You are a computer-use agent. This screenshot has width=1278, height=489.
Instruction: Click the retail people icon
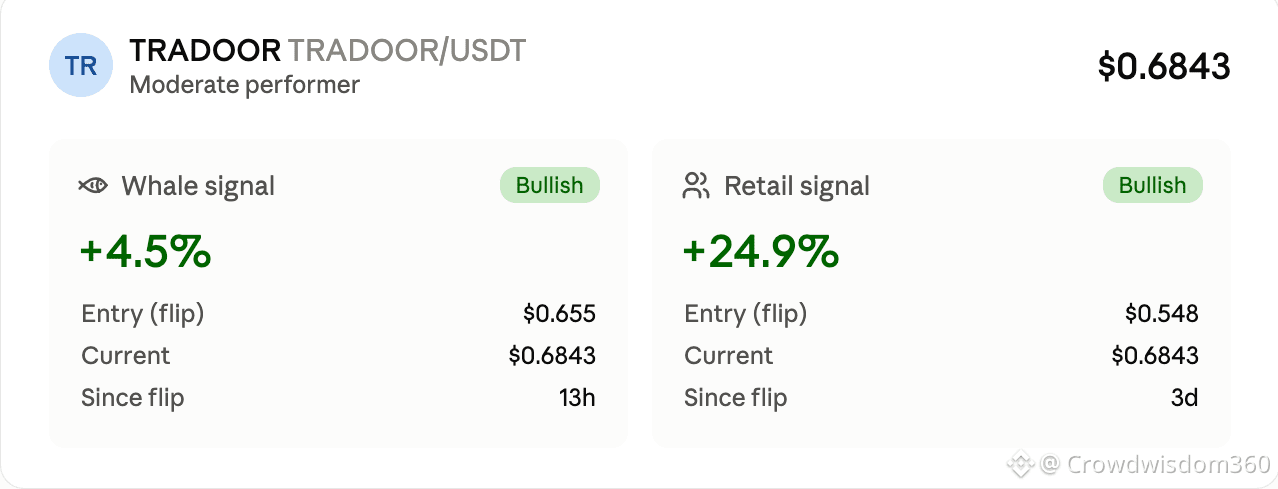696,186
